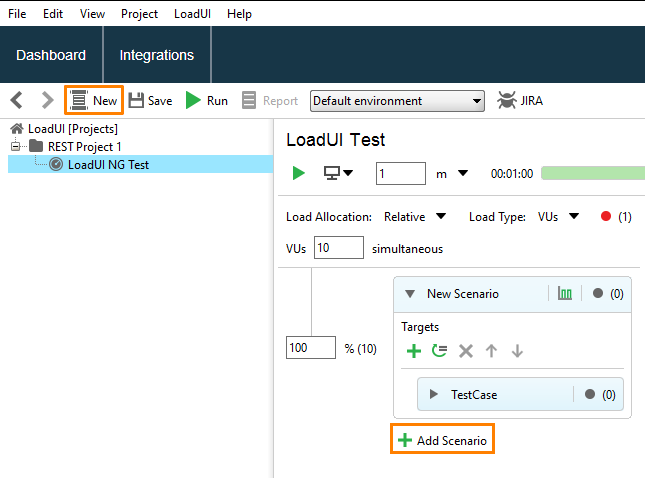Screen dimensions: 645x478
Task: Click the green test progress bar
Action: coord(593,173)
